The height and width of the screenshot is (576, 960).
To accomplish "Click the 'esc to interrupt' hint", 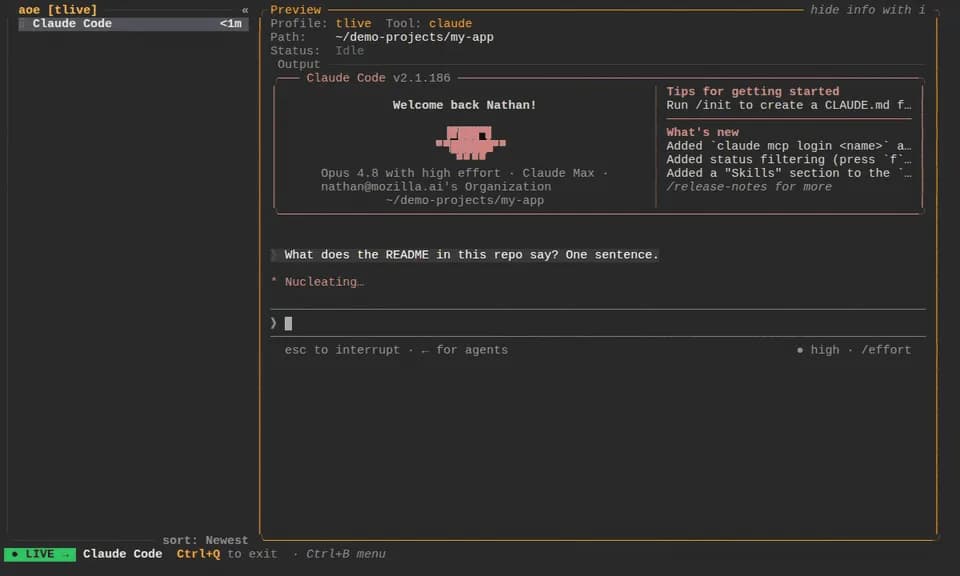I will pos(342,350).
